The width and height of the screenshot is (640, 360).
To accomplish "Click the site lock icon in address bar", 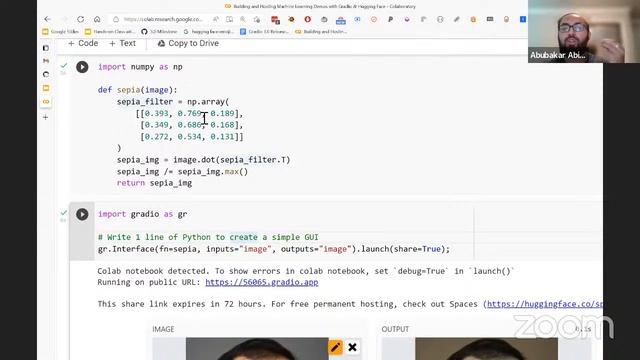I will pyautogui.click(x=116, y=19).
